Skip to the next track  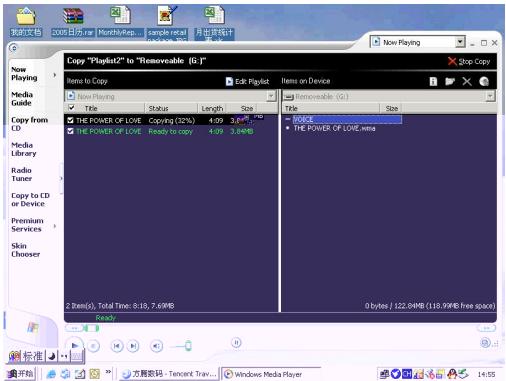pos(133,346)
